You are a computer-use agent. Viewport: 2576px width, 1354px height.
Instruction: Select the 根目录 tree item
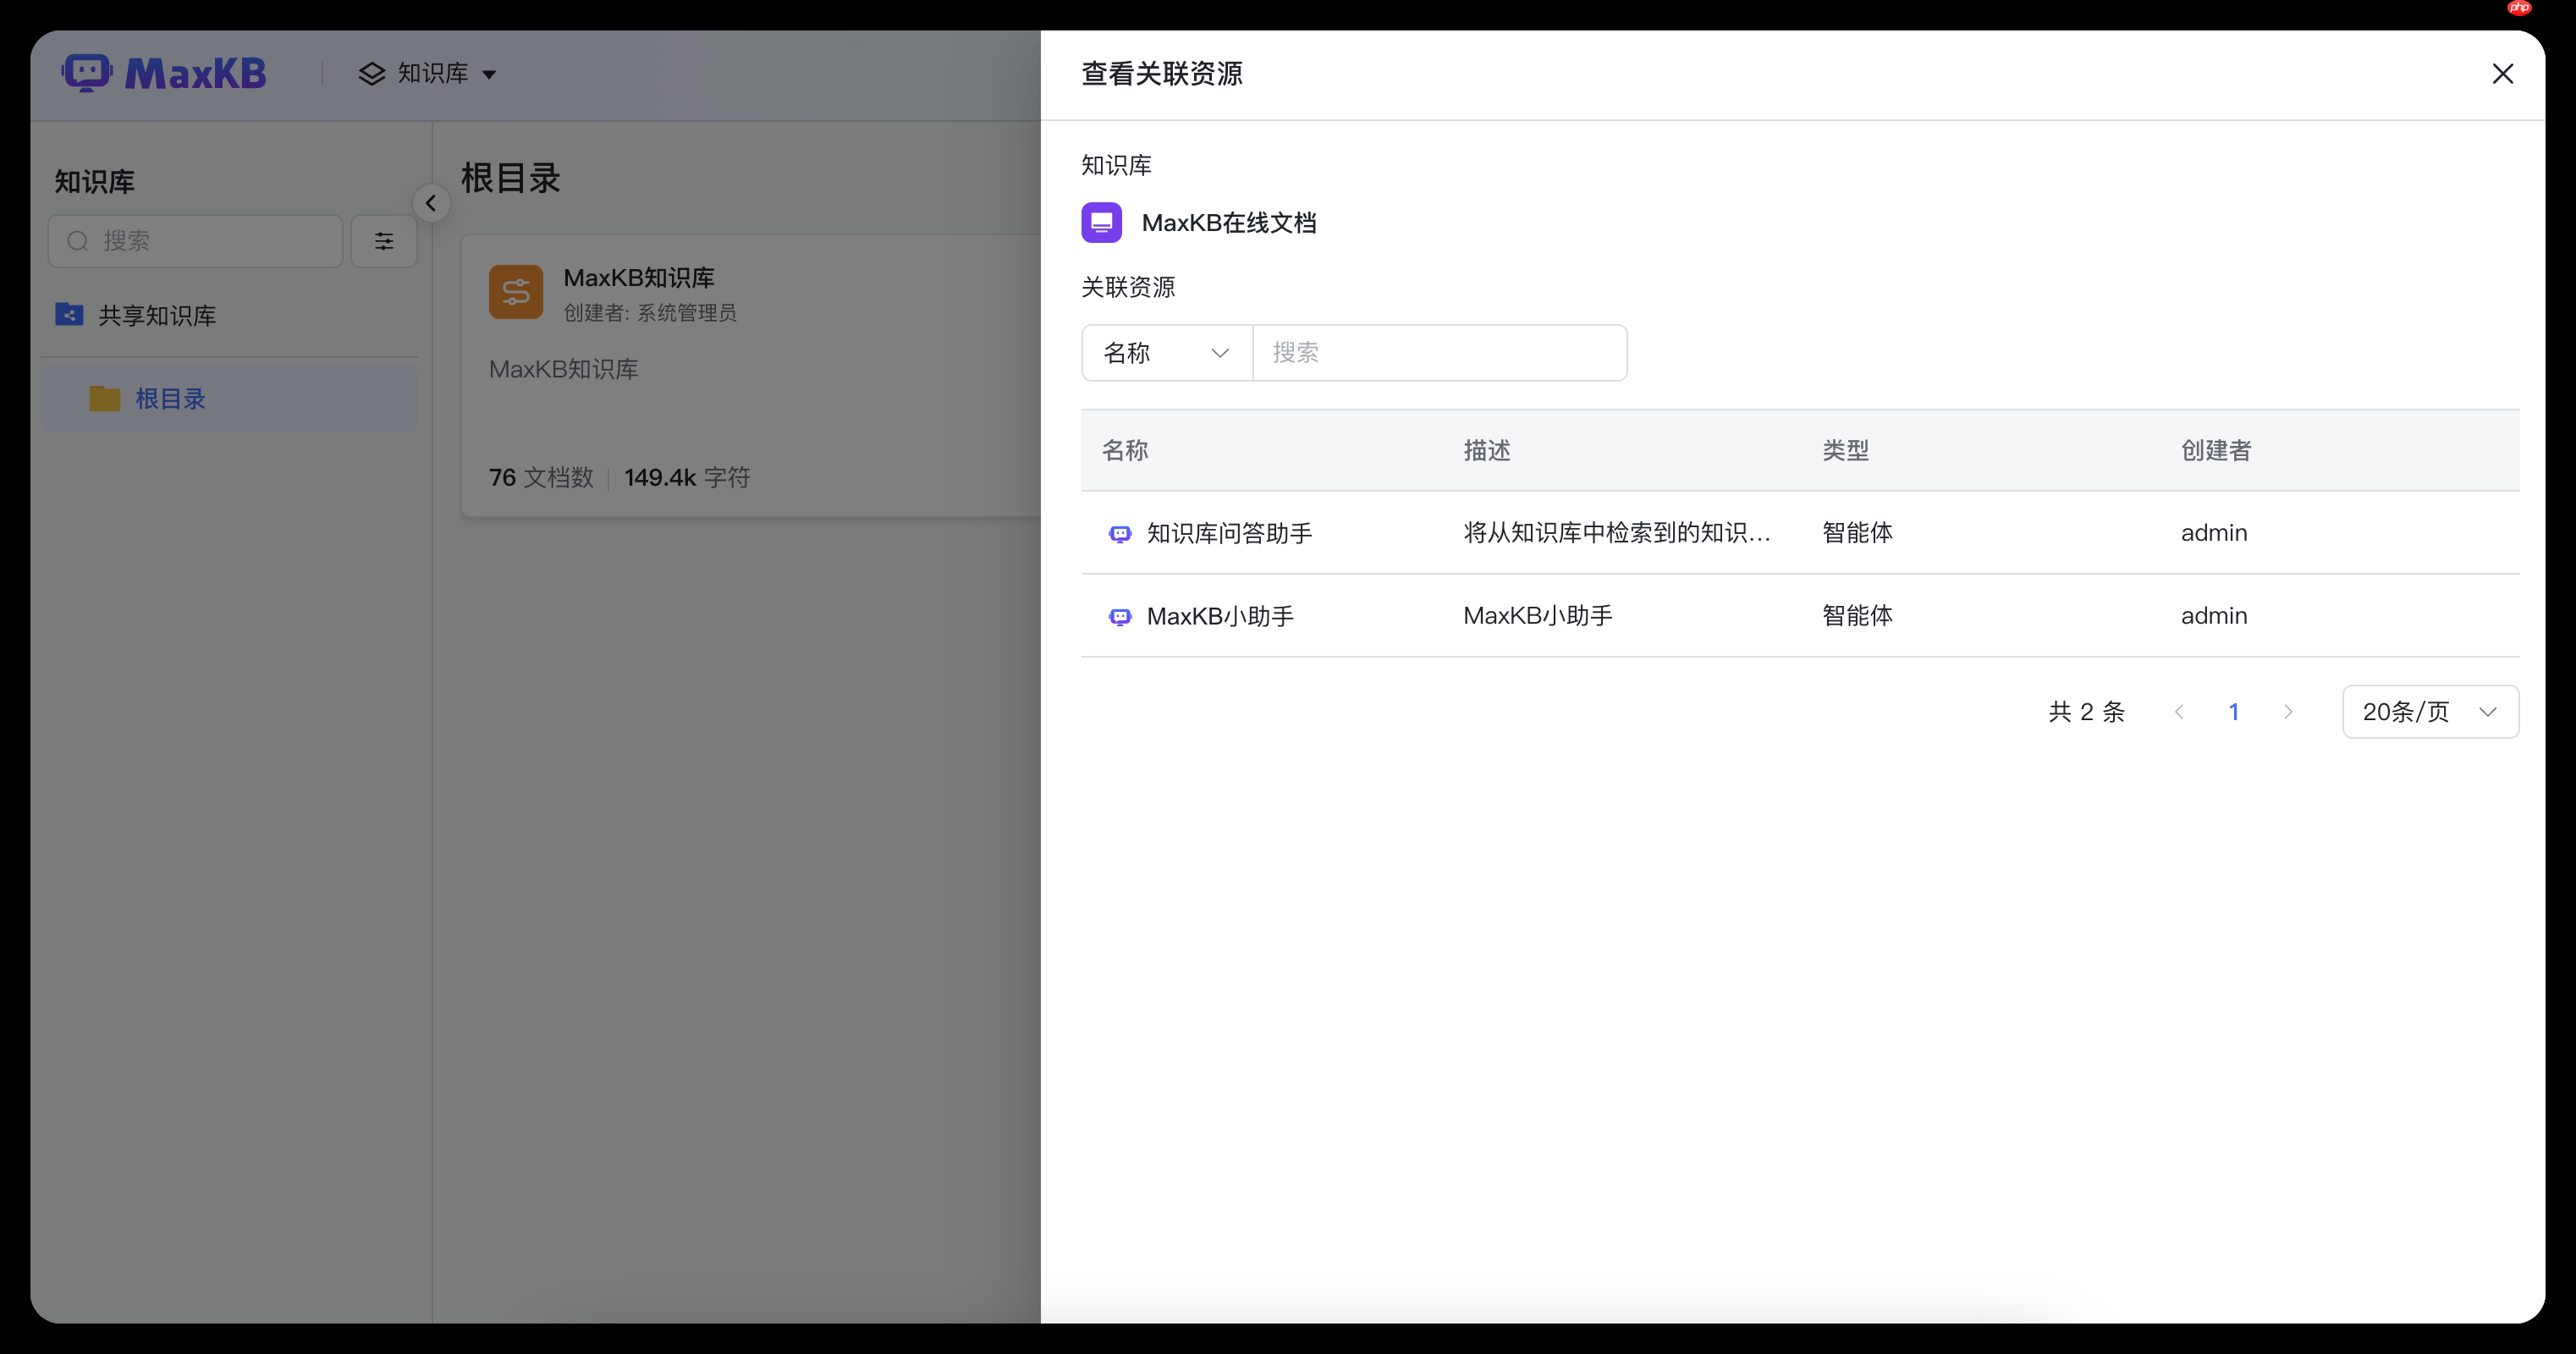(172, 398)
